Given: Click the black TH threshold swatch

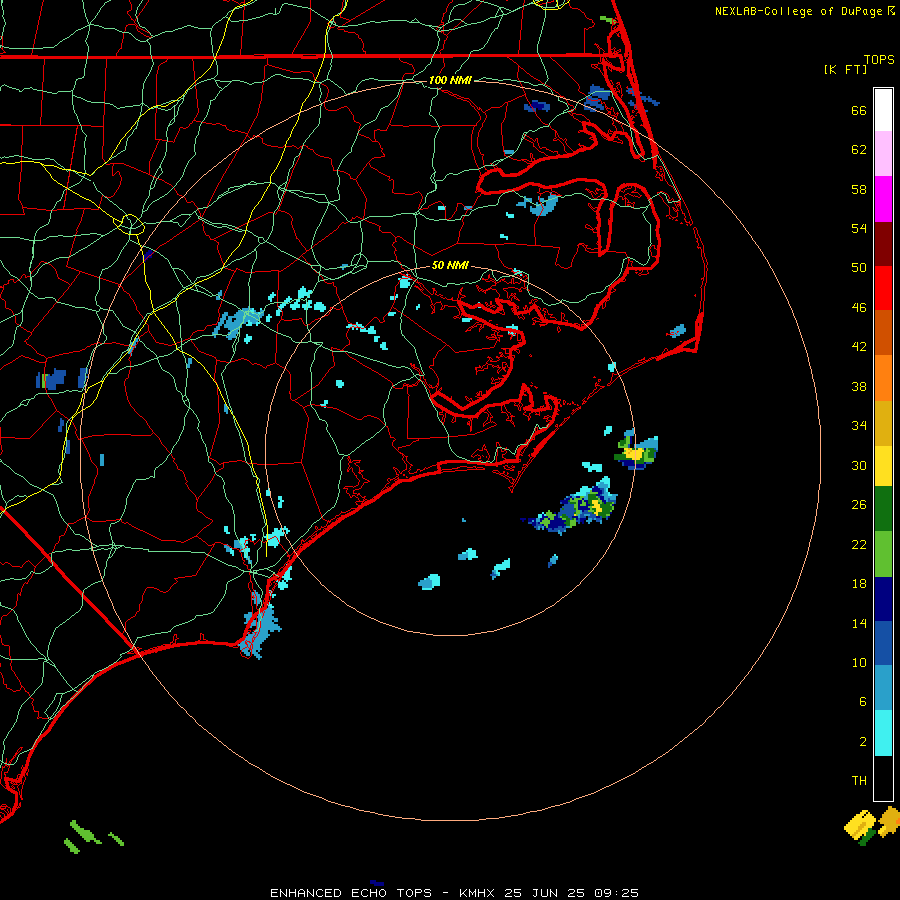Looking at the screenshot, I should [x=883, y=778].
